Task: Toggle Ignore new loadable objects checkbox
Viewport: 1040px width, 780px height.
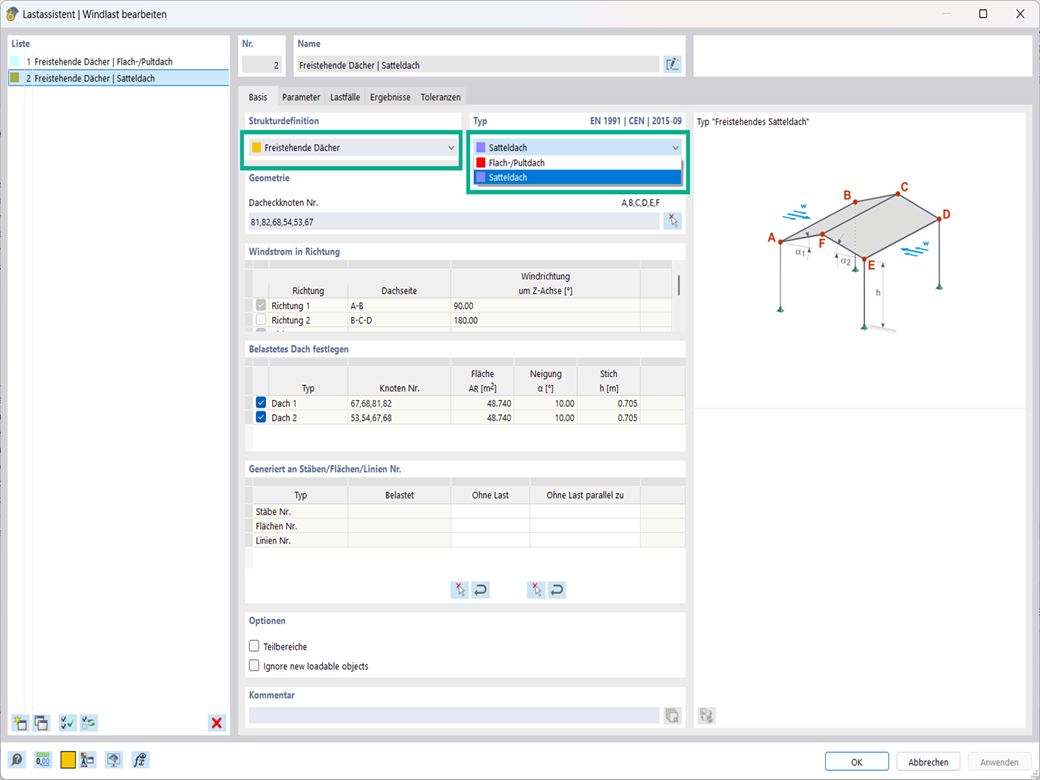Action: pos(254,665)
